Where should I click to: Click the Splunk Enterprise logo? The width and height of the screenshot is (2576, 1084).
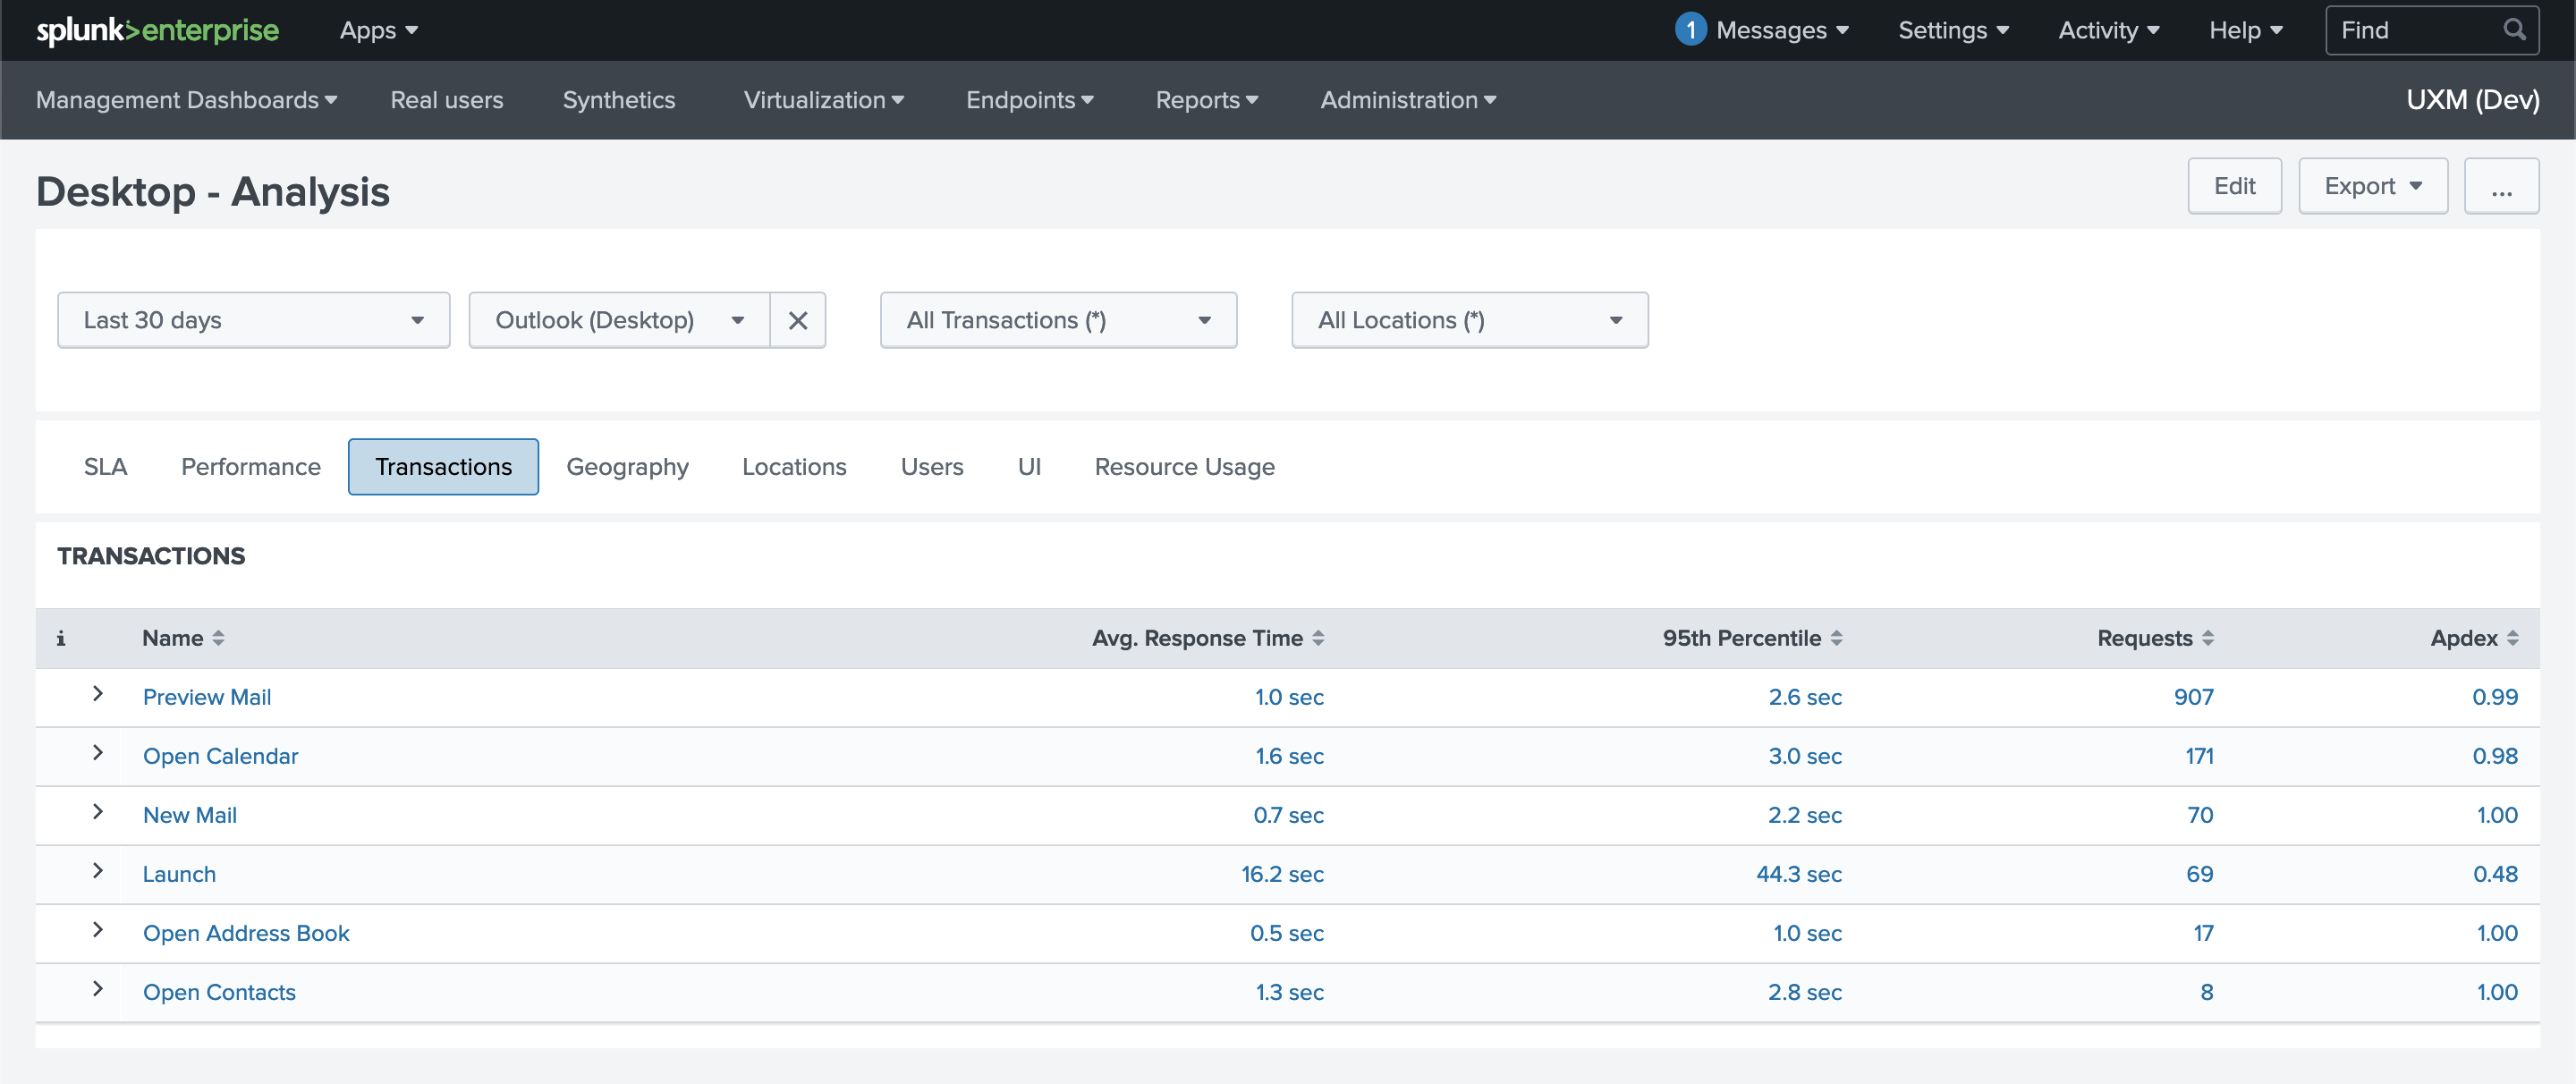(x=157, y=30)
